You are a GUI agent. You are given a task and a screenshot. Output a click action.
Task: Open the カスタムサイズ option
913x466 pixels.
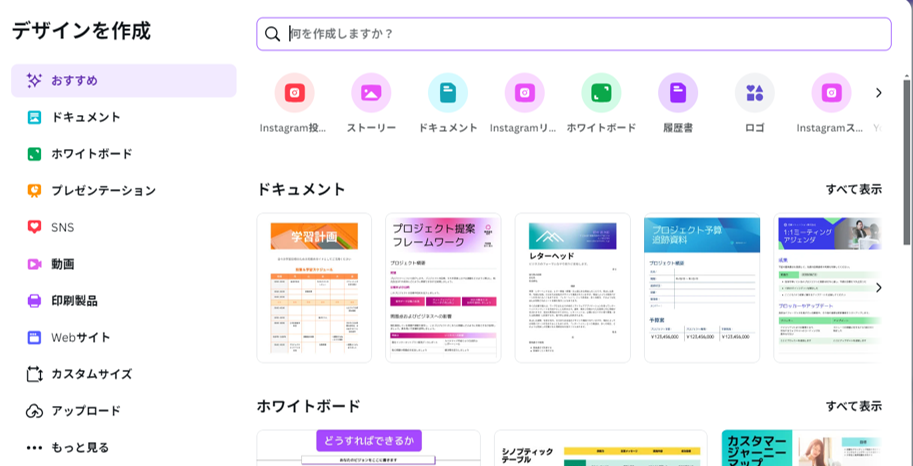pos(91,374)
